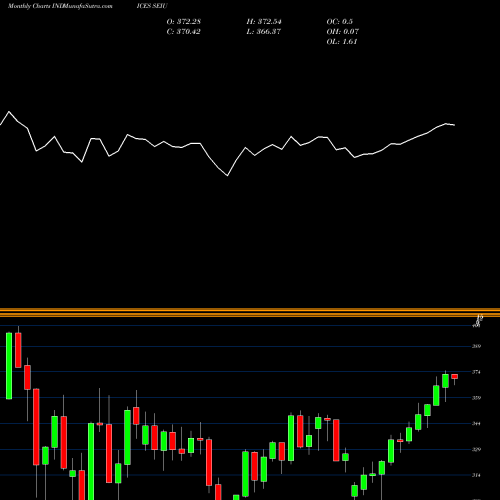Click the 374 price axis label
This screenshot has width=500, height=500.
[476, 372]
